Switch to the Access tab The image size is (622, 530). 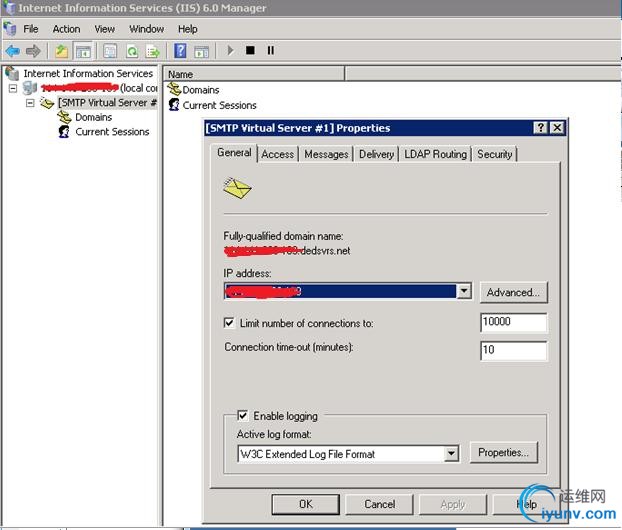(x=278, y=154)
